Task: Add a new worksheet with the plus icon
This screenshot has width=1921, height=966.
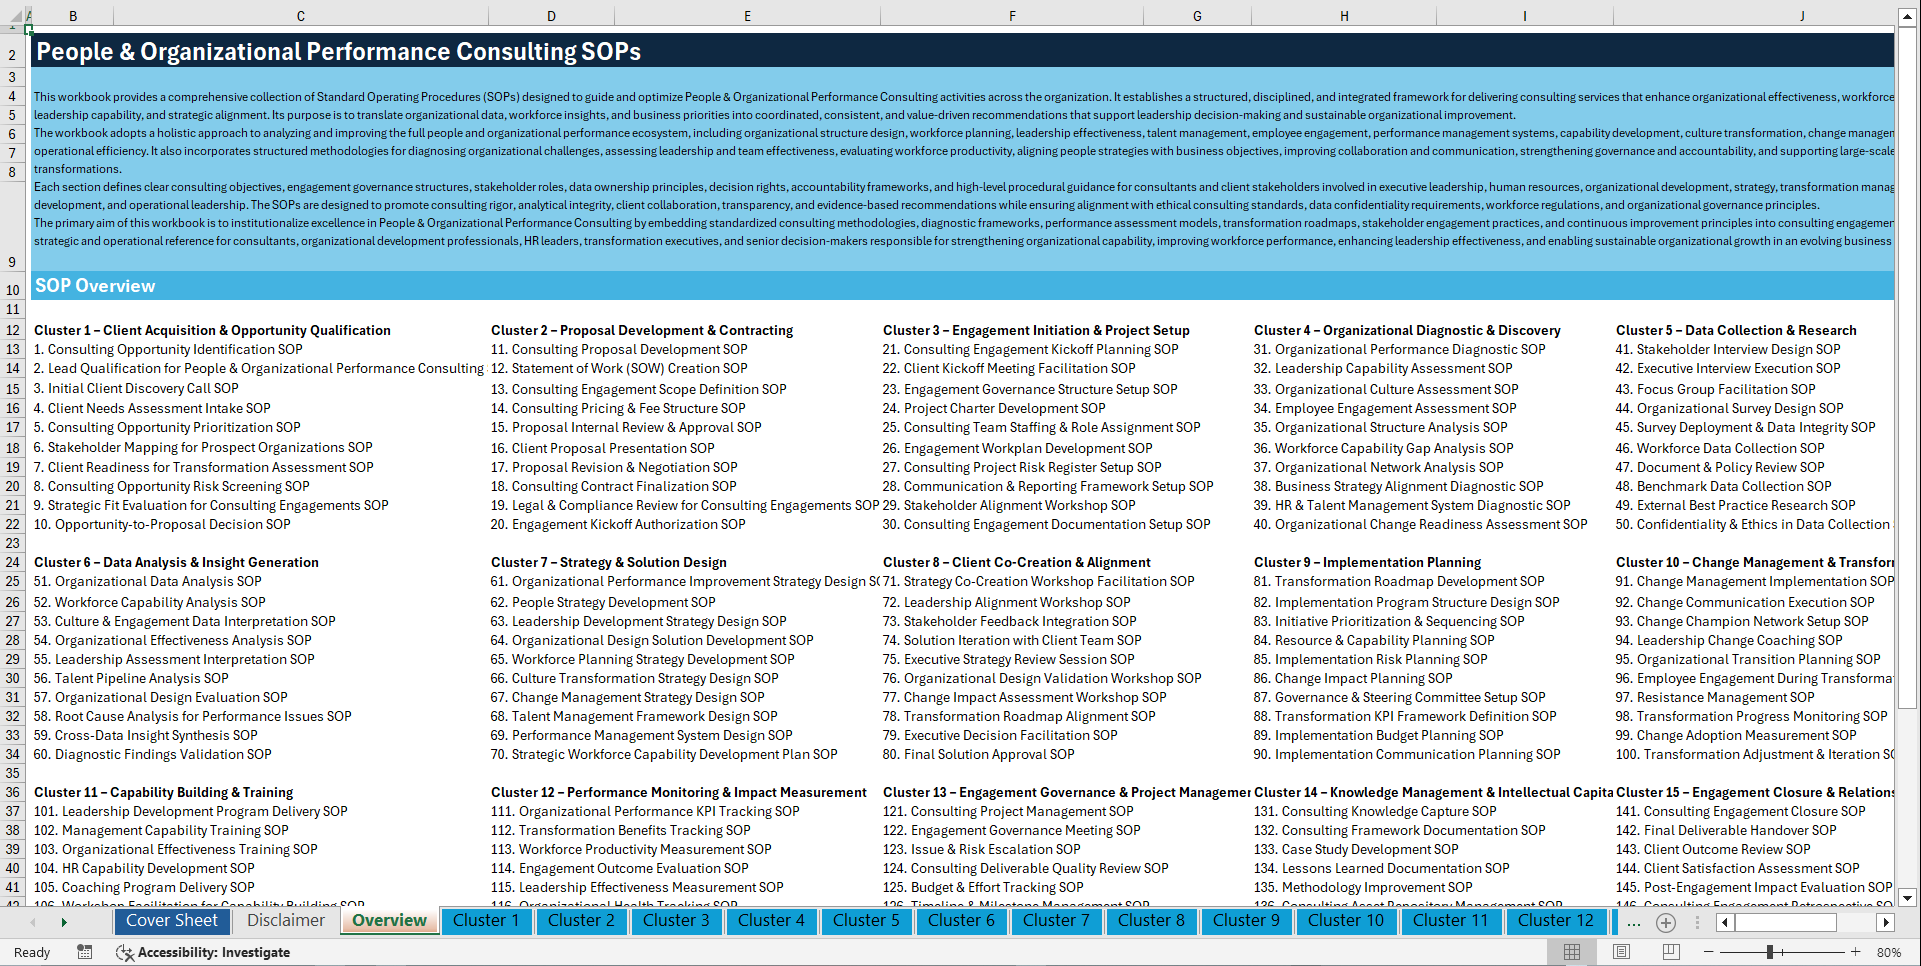Action: click(x=1665, y=922)
